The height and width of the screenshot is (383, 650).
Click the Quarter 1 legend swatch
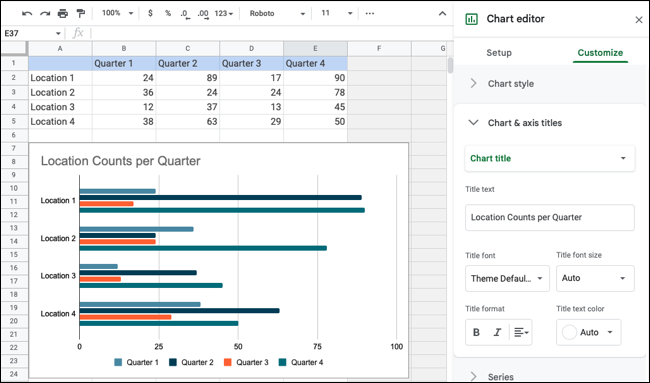click(118, 362)
